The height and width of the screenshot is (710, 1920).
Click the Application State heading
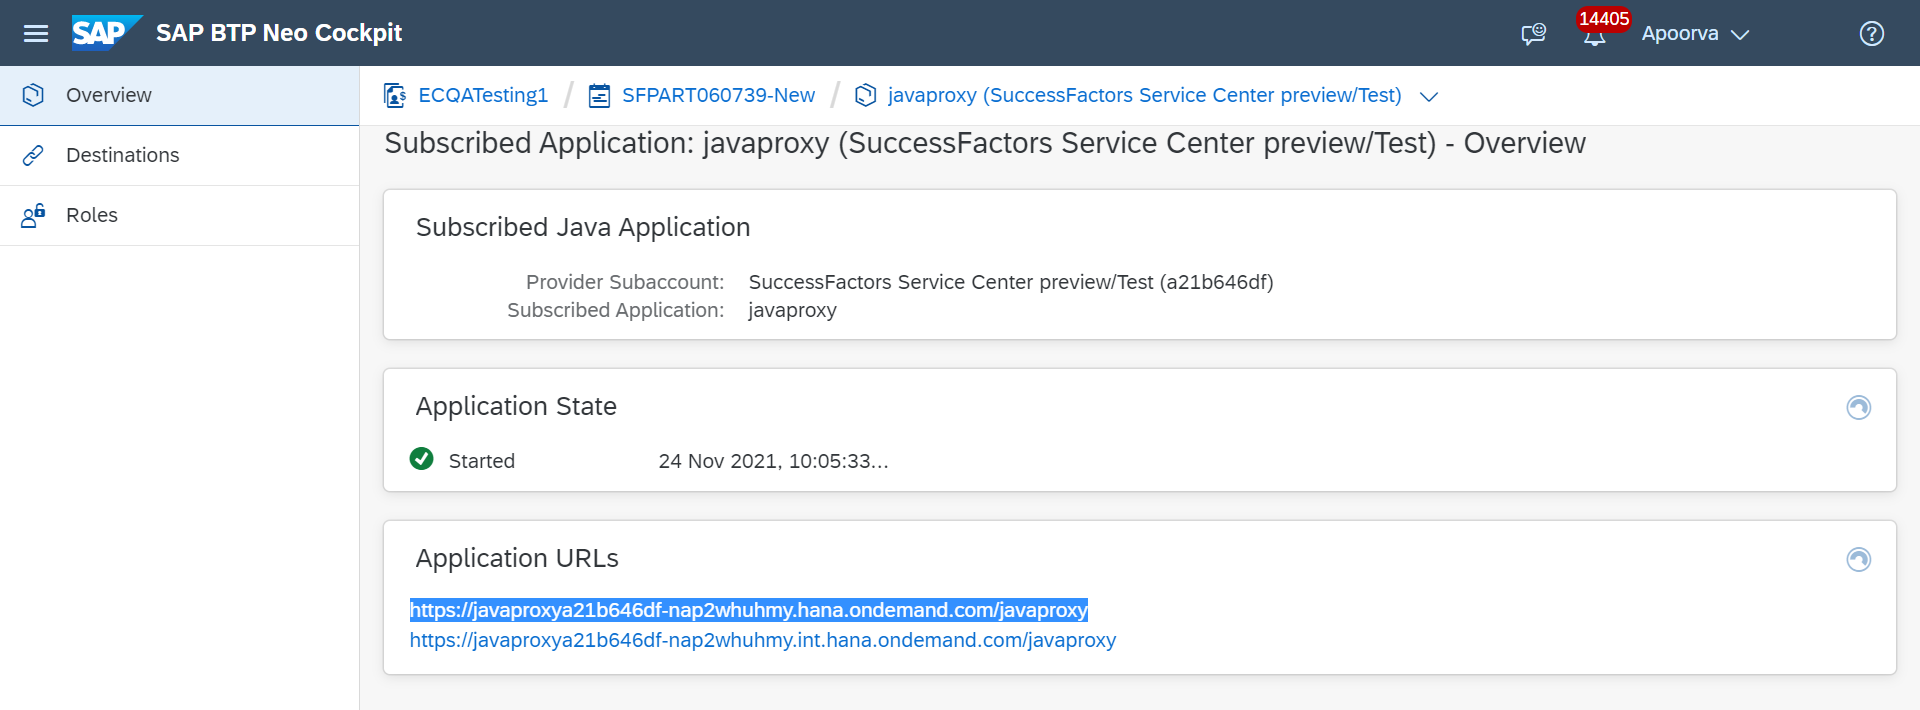[516, 406]
